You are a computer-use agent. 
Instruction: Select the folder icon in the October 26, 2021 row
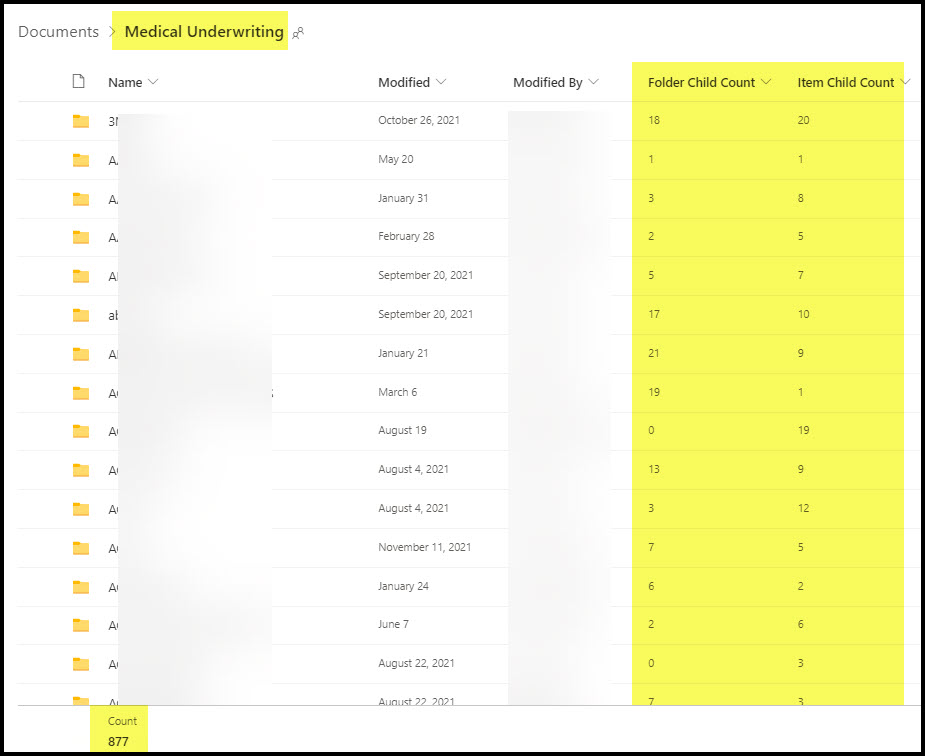coord(81,121)
